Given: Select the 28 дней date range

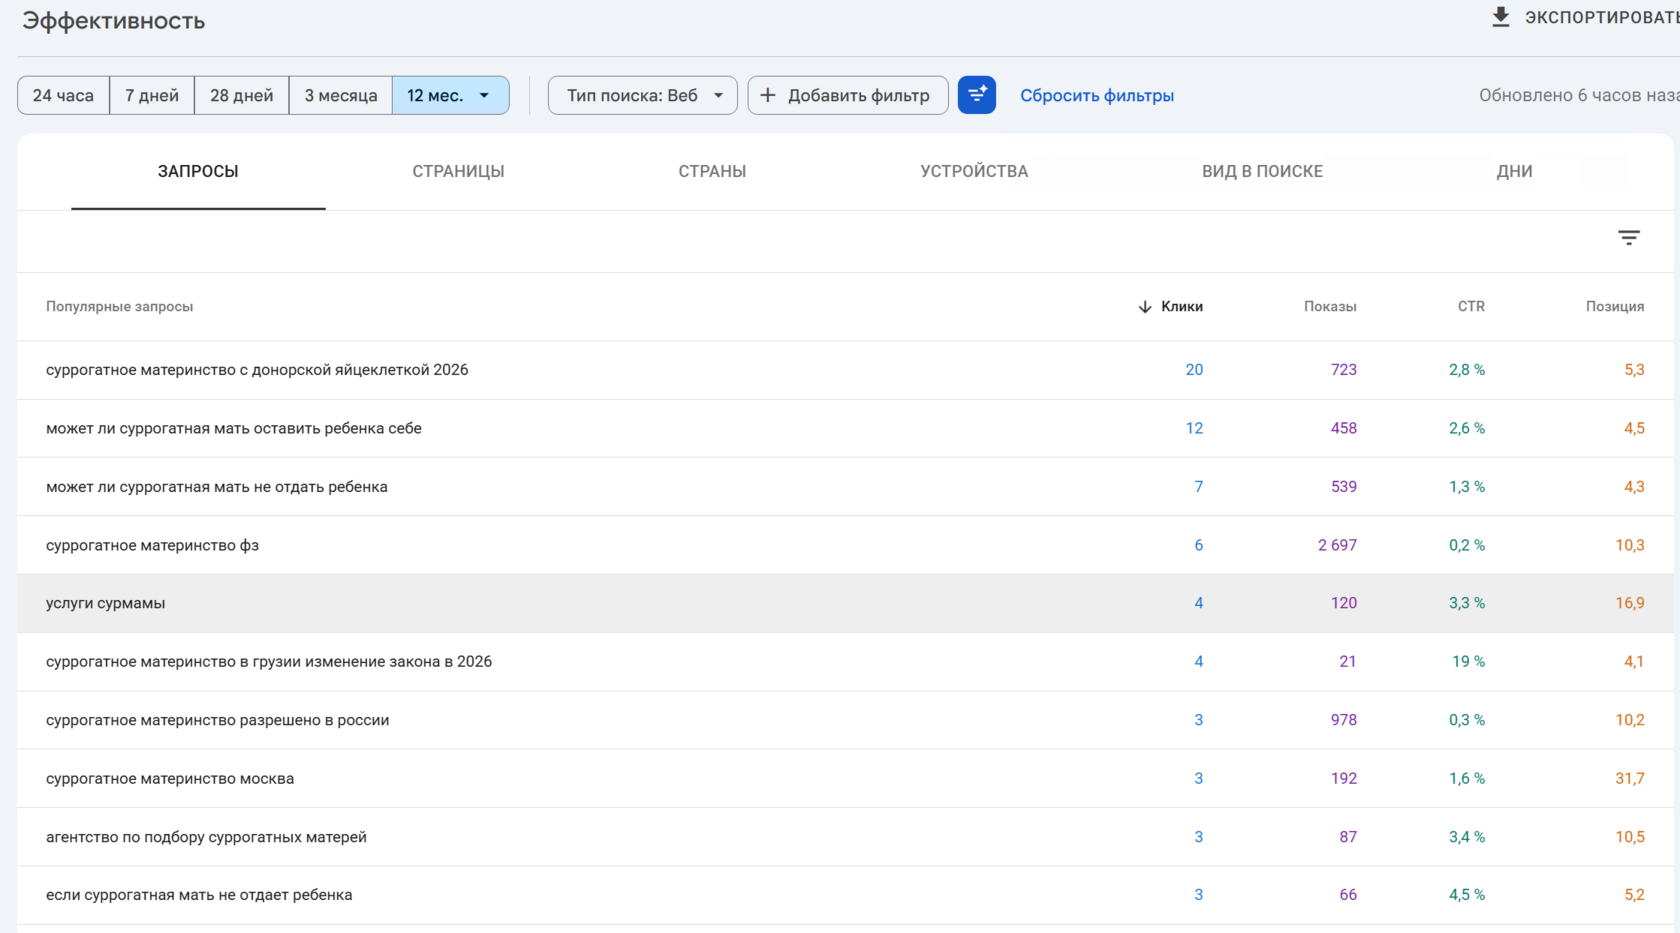Looking at the screenshot, I should pyautogui.click(x=241, y=95).
